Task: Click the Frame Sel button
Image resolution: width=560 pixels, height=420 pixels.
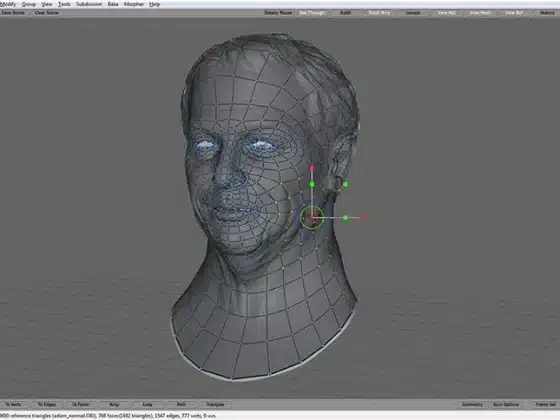Action: coord(545,405)
